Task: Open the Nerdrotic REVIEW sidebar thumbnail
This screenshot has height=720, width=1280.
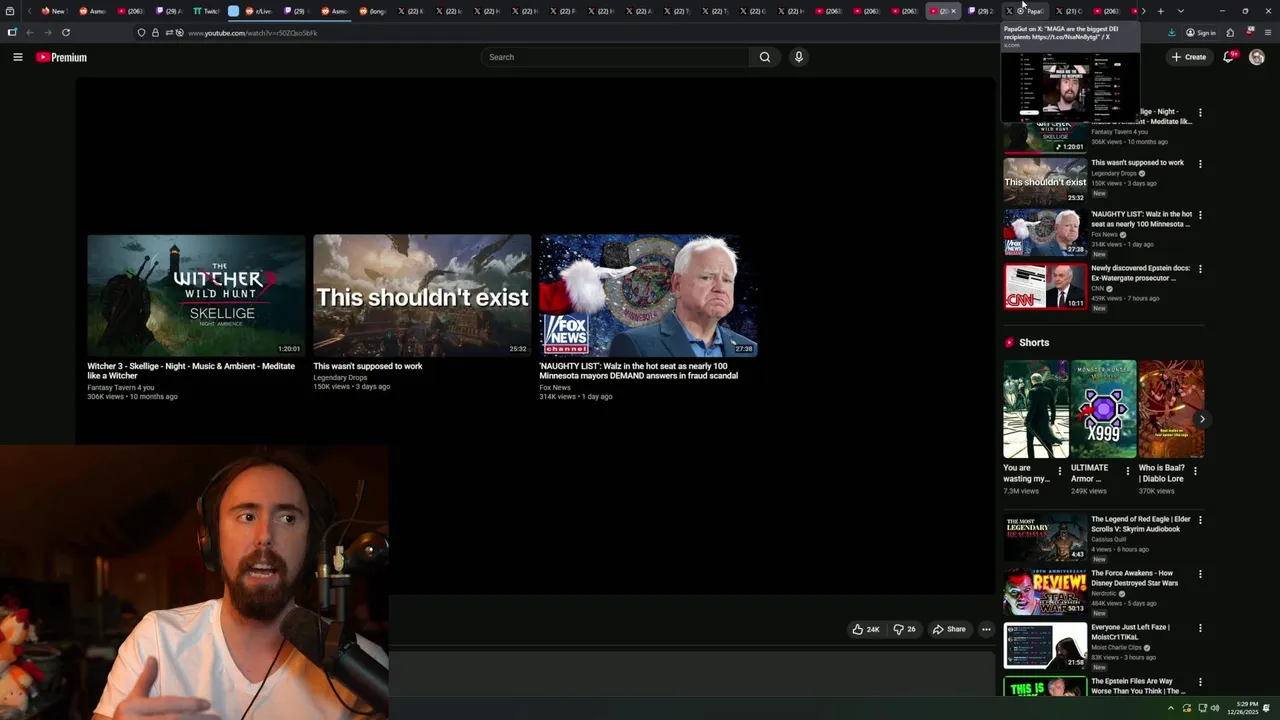Action: (1045, 591)
